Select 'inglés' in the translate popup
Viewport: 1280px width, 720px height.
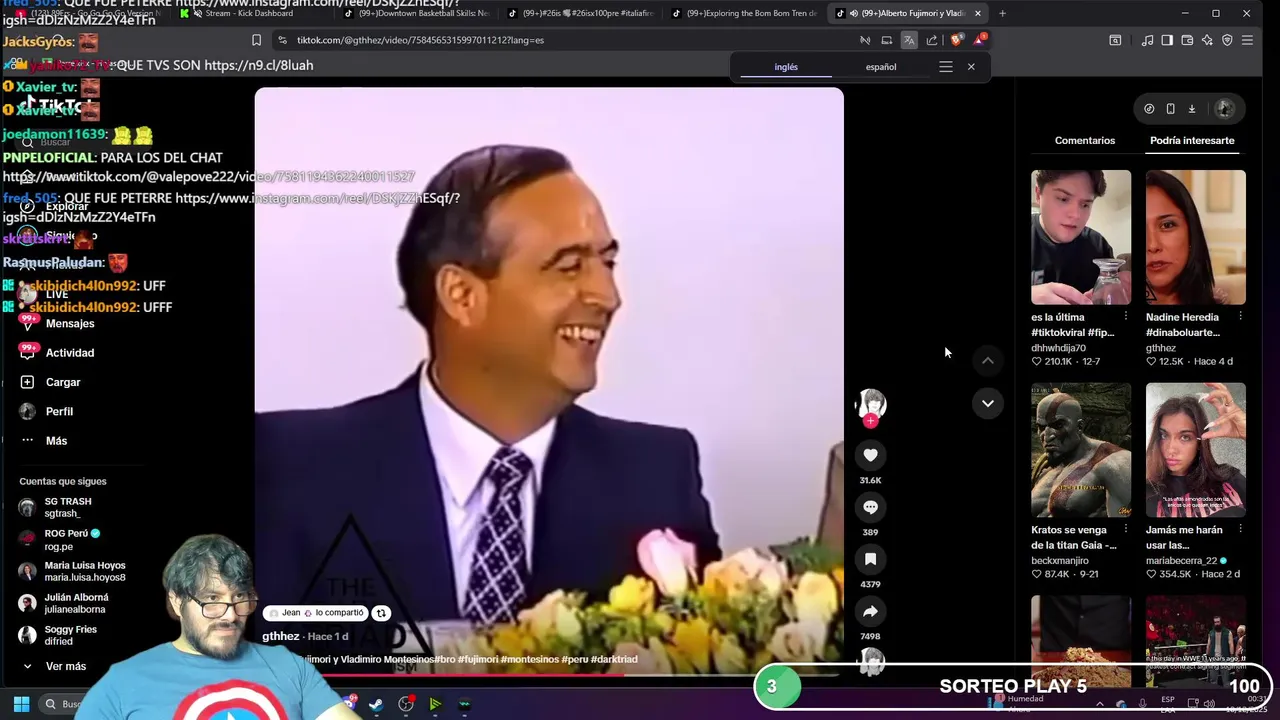(786, 67)
